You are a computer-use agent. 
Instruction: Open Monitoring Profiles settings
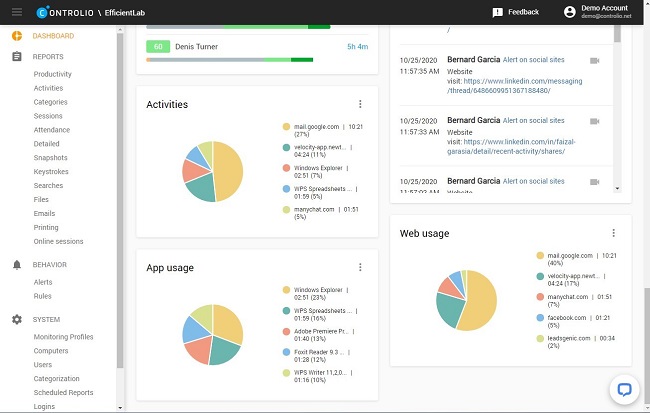click(x=63, y=337)
